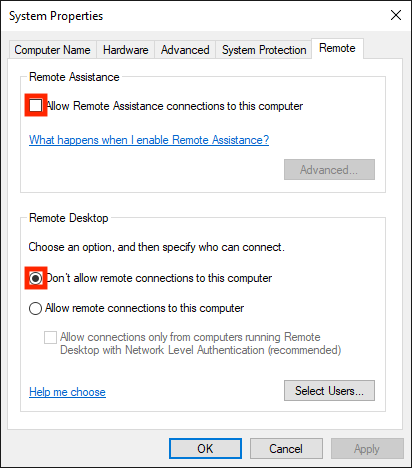Click the Select Users... button
Viewport: 412px width, 468px height.
(329, 391)
